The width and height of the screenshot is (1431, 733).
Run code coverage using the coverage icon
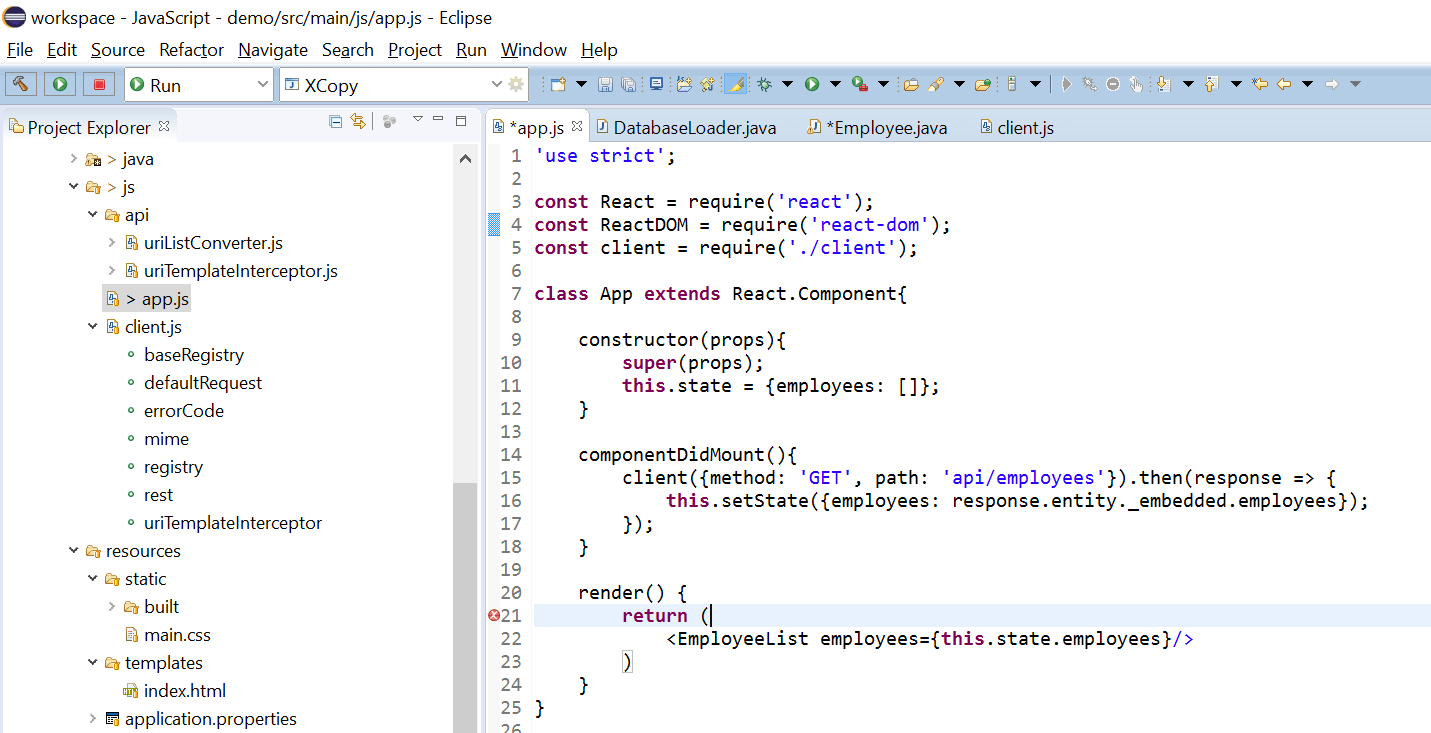pyautogui.click(x=858, y=84)
